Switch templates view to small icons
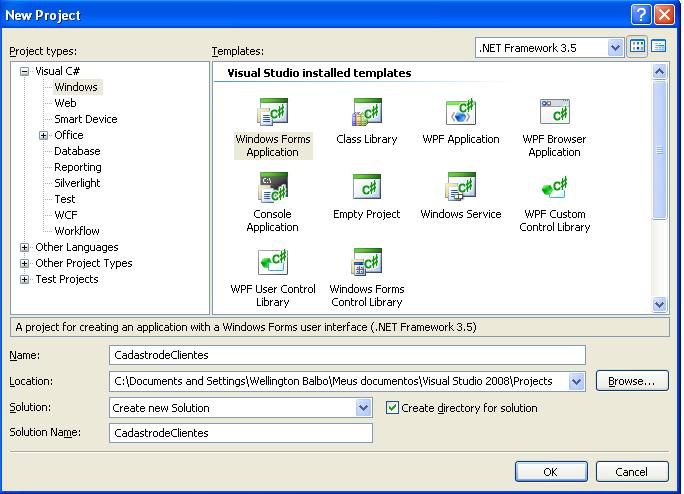 pyautogui.click(x=659, y=47)
